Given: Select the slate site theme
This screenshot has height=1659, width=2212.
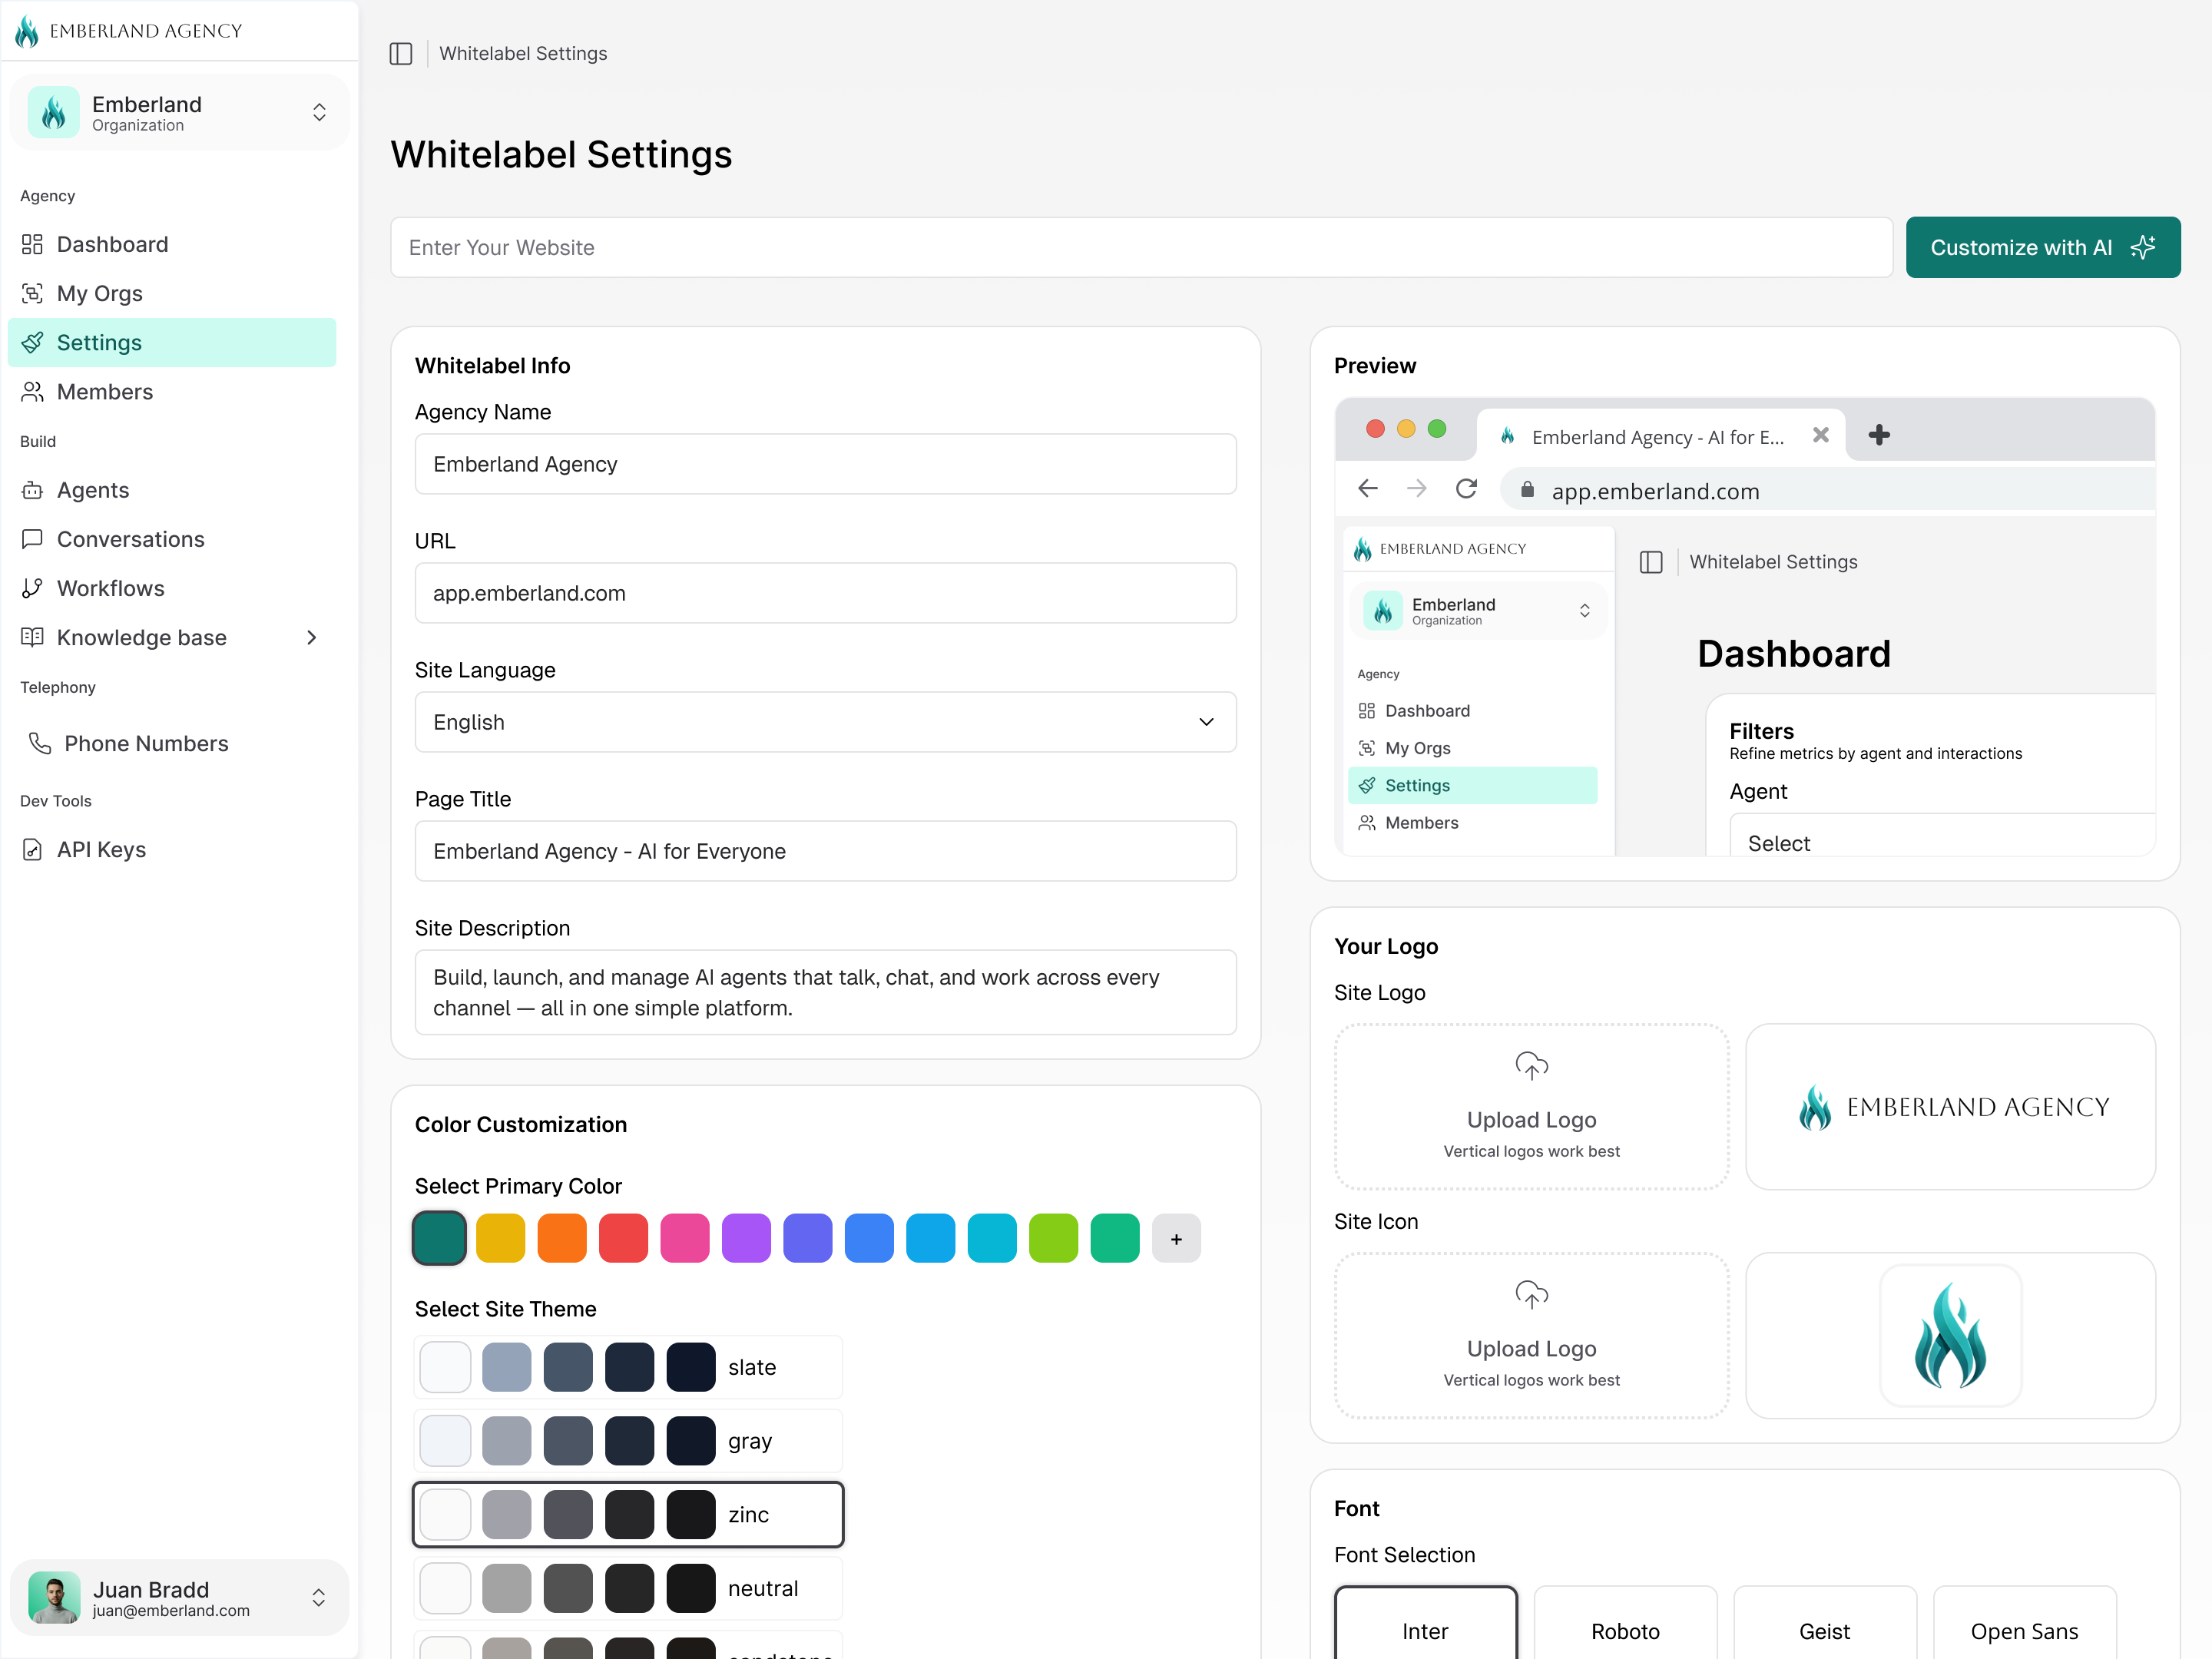Looking at the screenshot, I should [x=628, y=1366].
